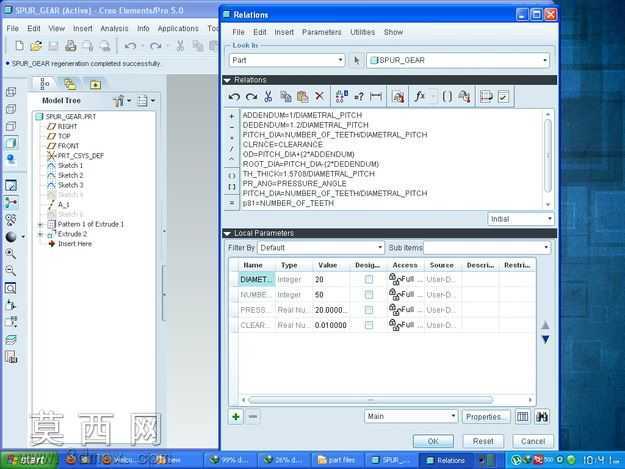The width and height of the screenshot is (625, 469).
Task: Click the insert brackets icon
Action: tap(447, 96)
